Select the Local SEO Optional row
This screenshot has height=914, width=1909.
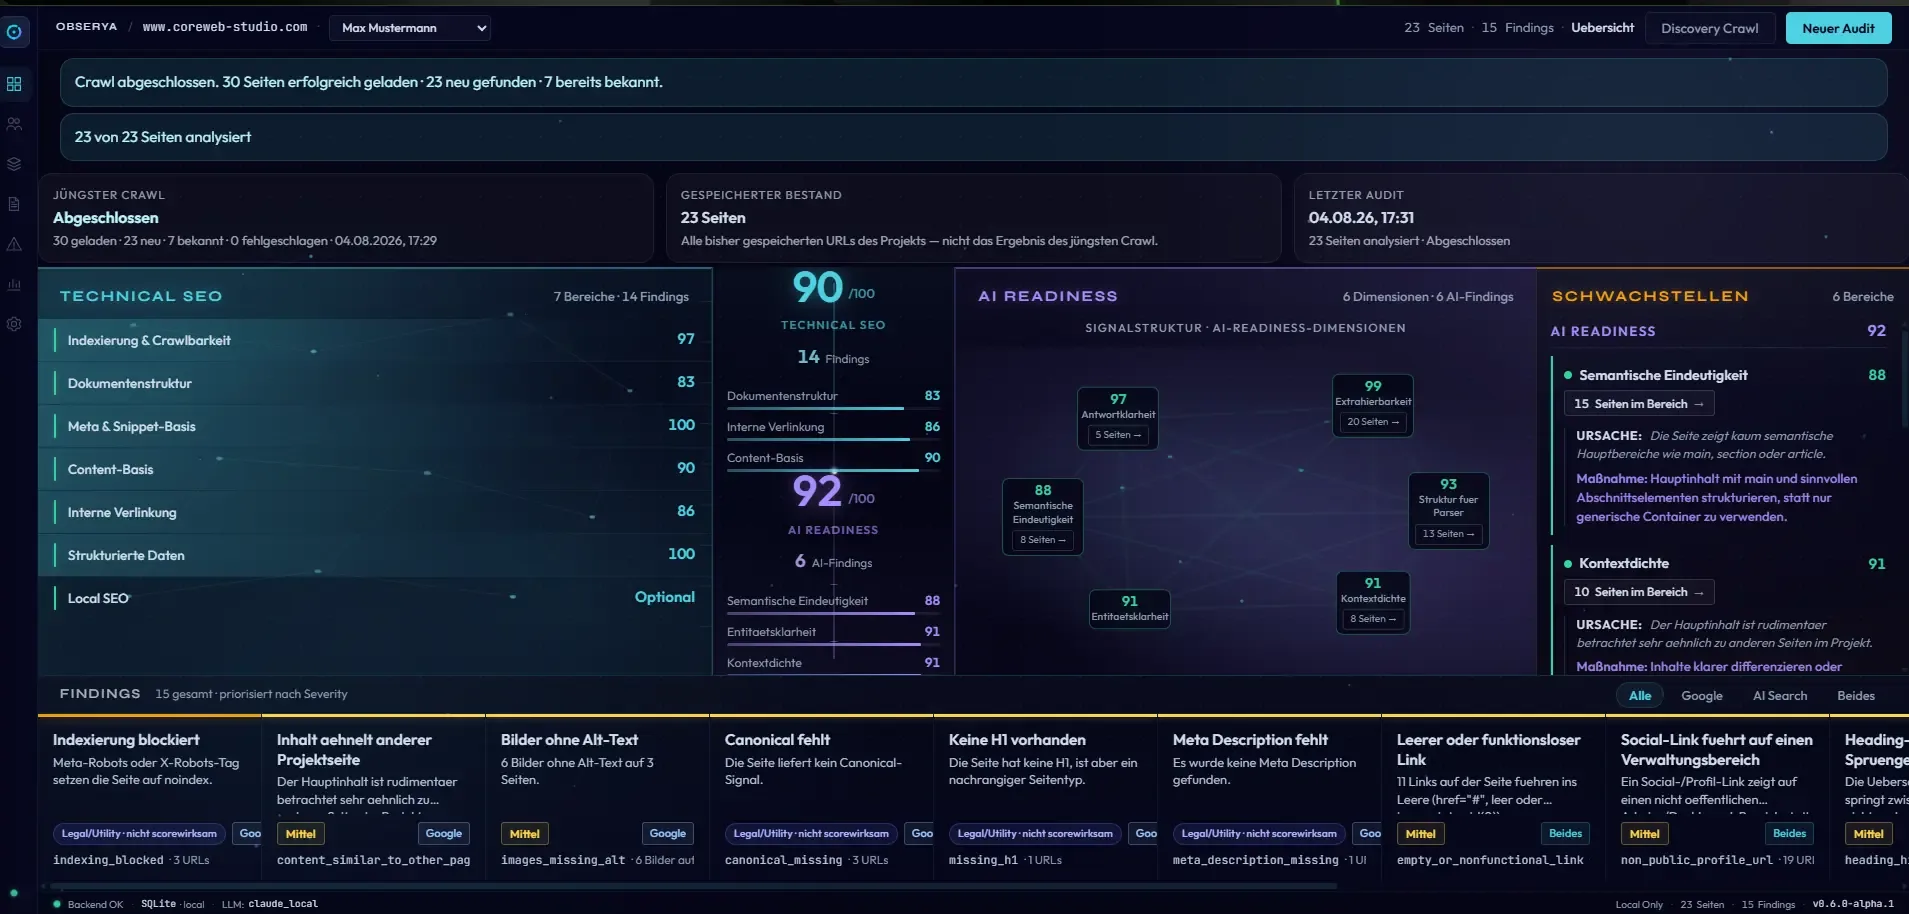pos(375,598)
